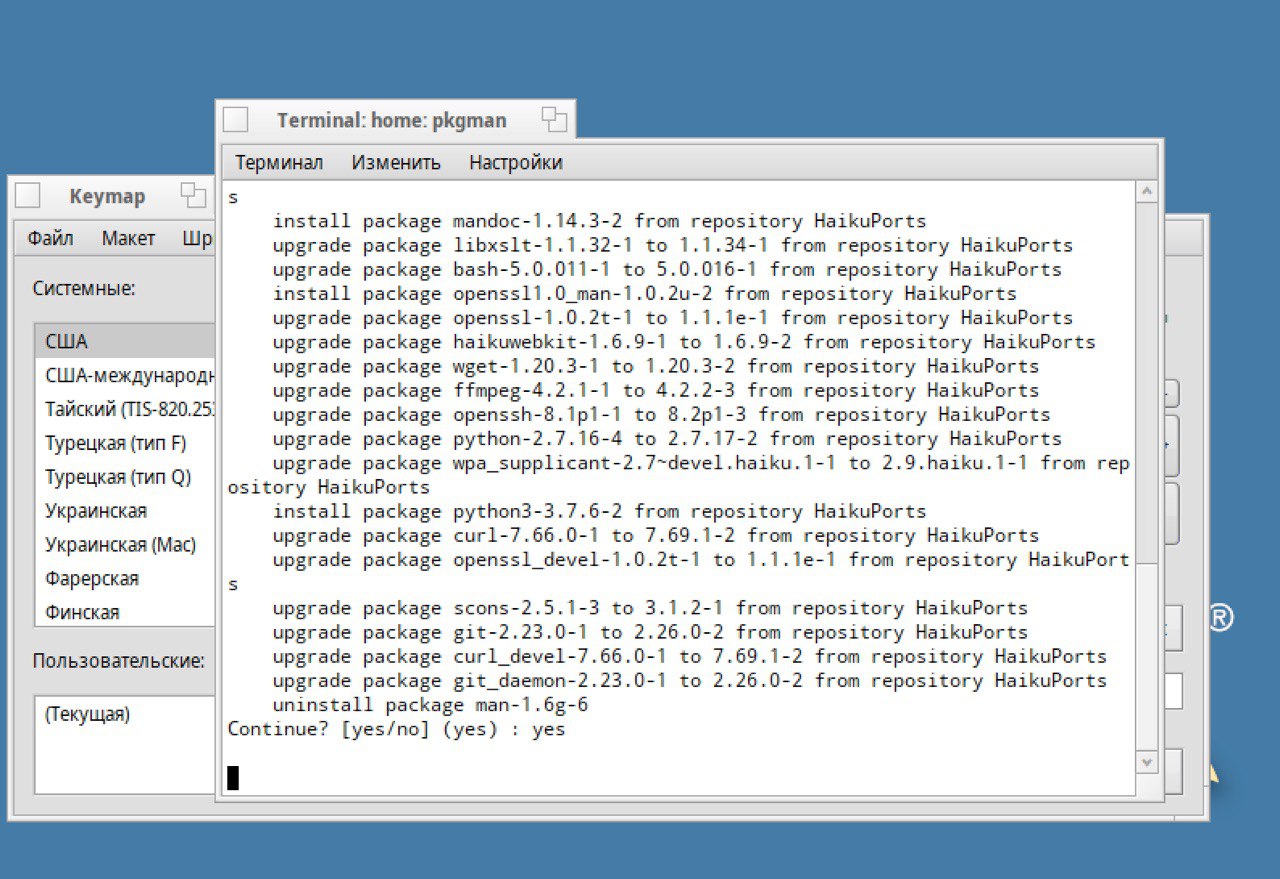Click Terminal window zoom icon
This screenshot has width=1280, height=879.
click(x=554, y=120)
